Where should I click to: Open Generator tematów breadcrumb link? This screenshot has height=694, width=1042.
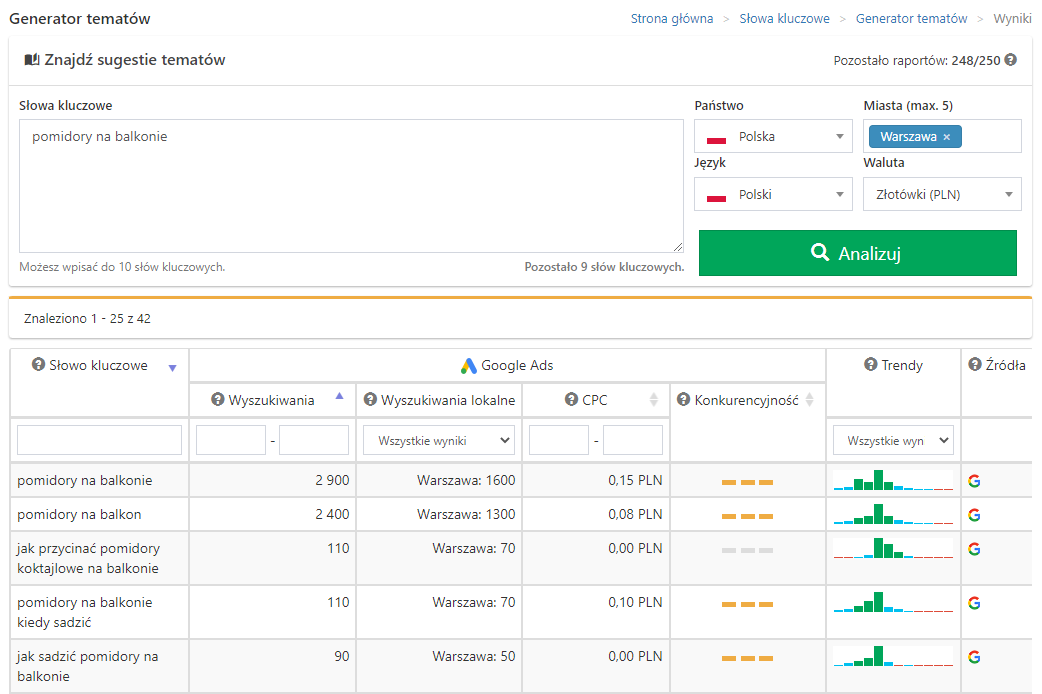[x=911, y=19]
